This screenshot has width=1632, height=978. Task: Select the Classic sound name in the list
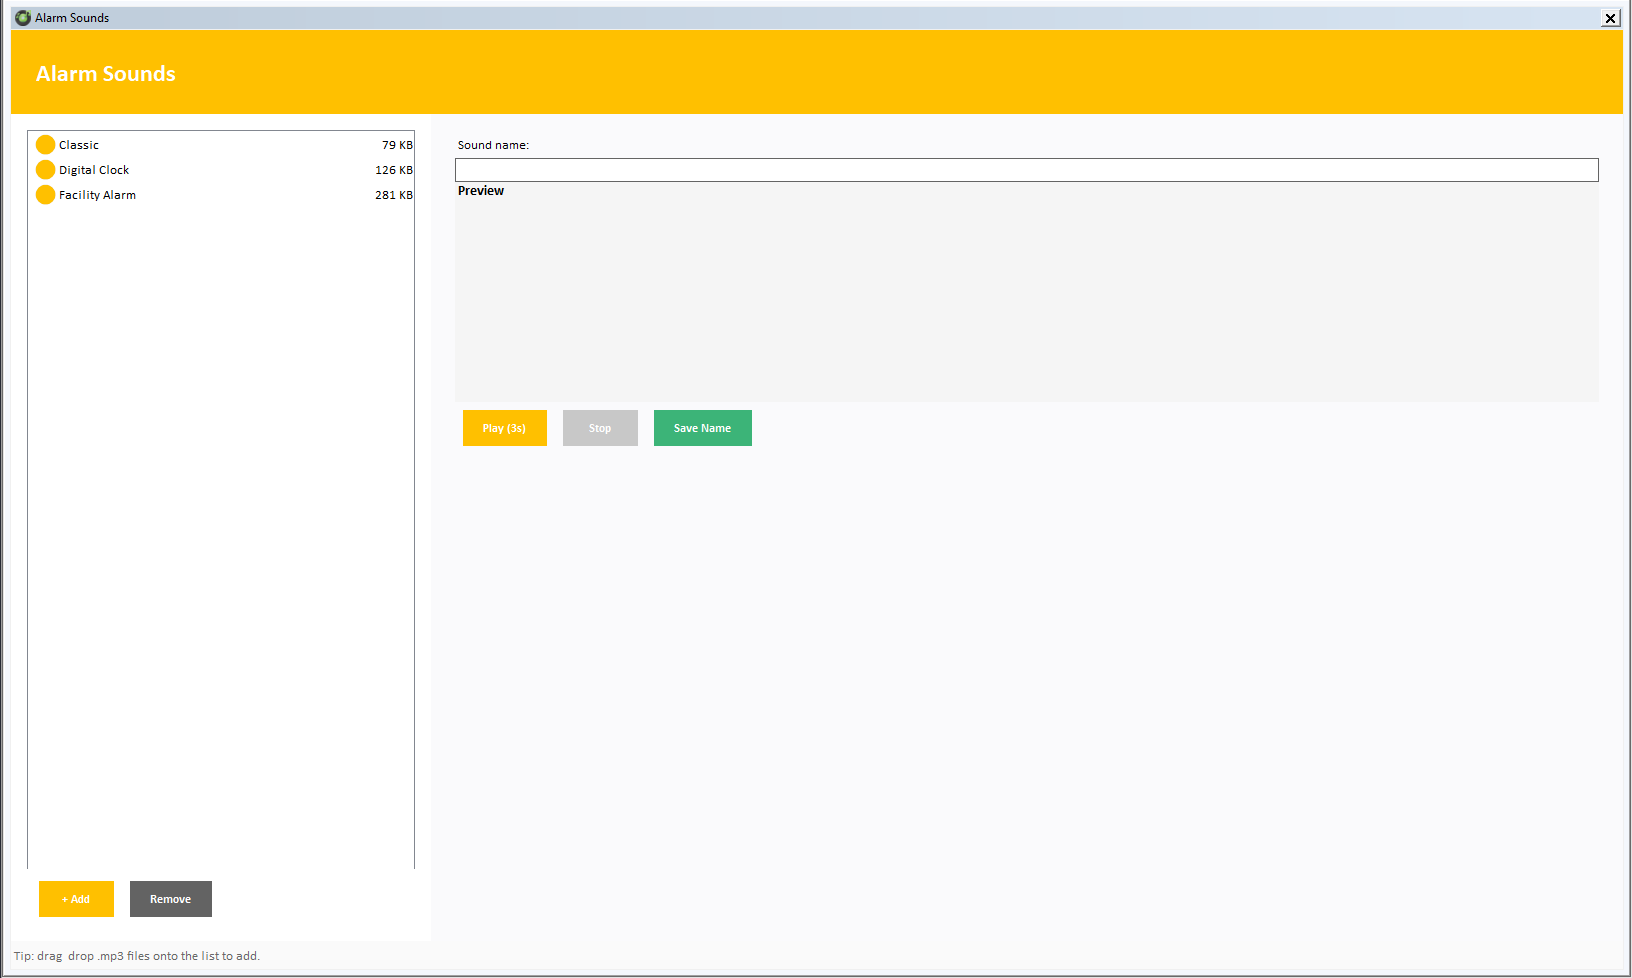coord(79,145)
